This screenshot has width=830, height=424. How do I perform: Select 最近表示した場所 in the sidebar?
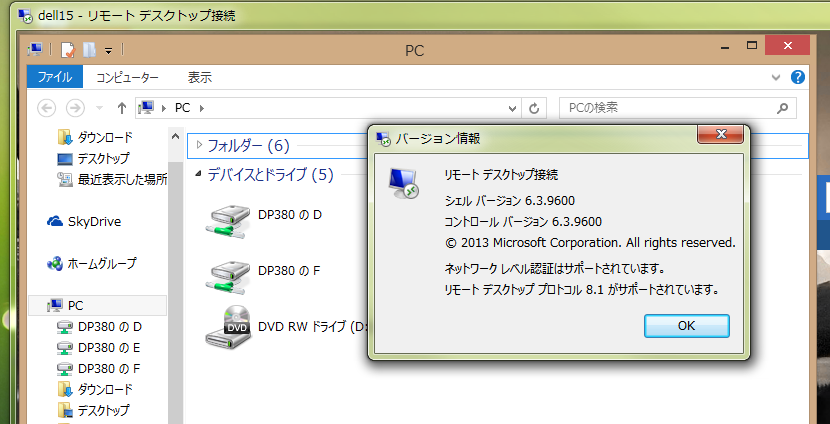click(x=112, y=179)
